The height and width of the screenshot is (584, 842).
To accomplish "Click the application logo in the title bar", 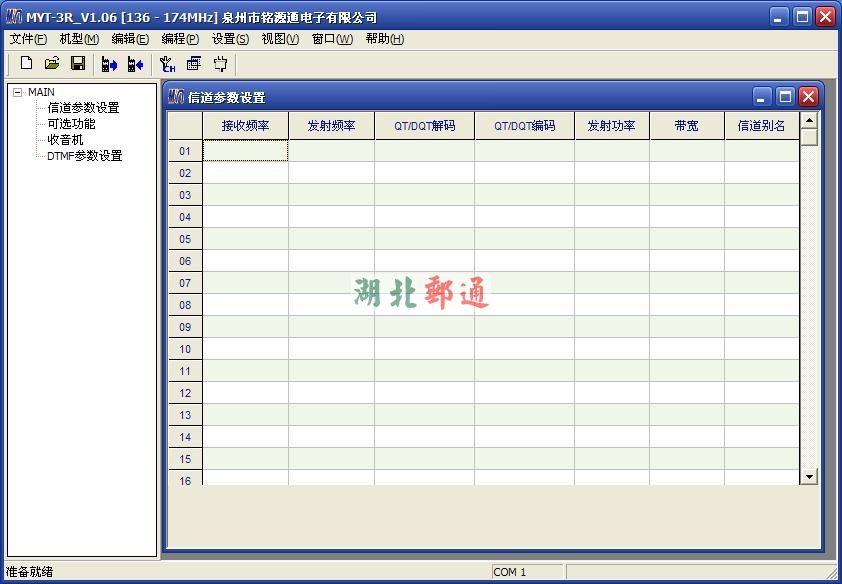I will pos(13,17).
